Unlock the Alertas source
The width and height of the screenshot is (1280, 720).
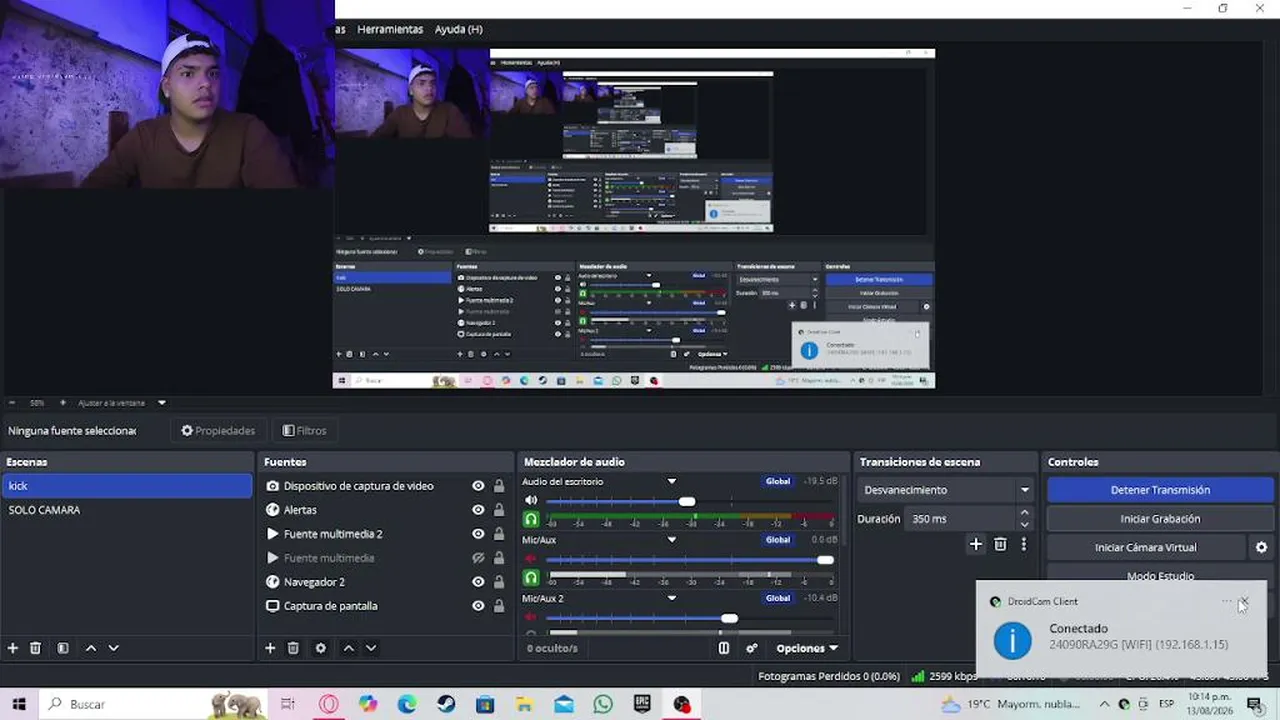499,510
